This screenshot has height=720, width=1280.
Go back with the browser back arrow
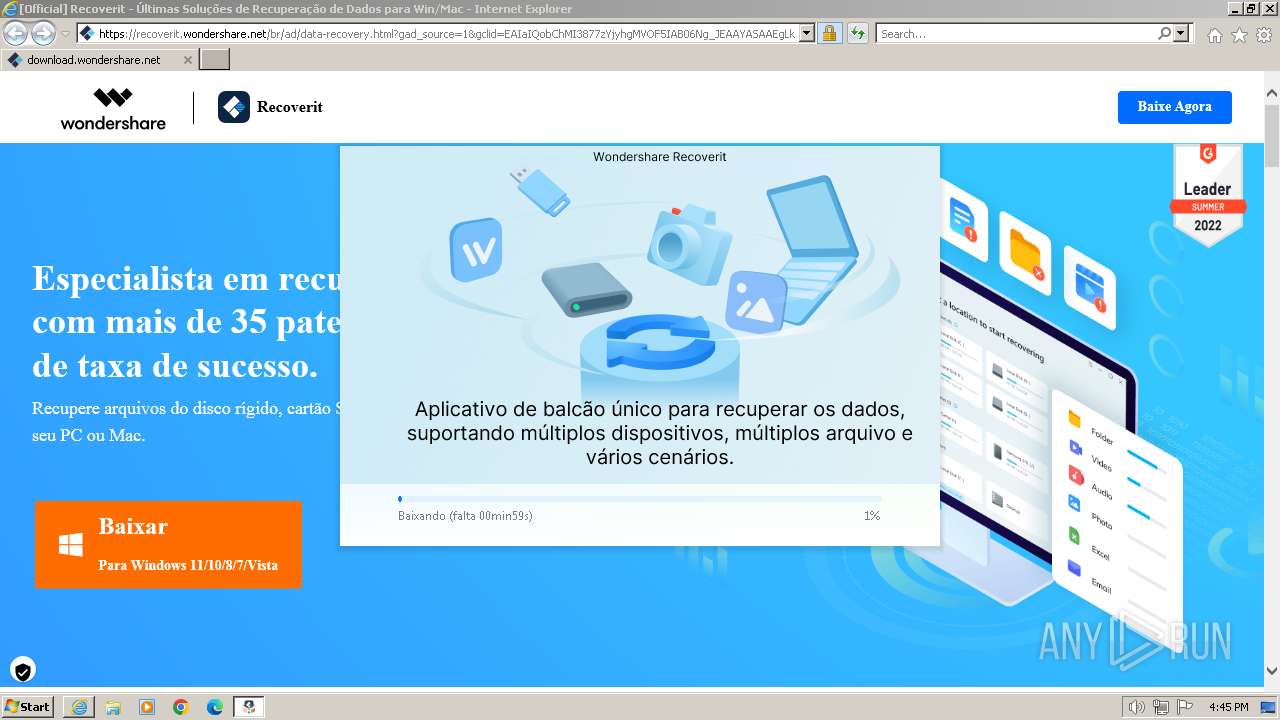15,34
